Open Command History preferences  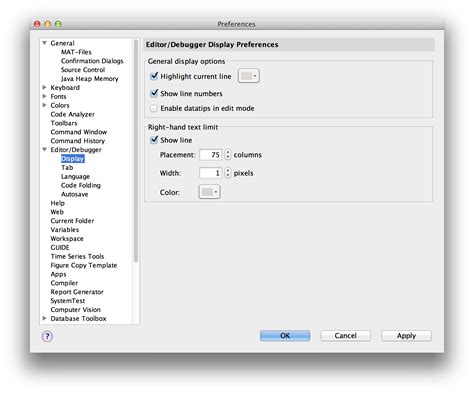78,141
